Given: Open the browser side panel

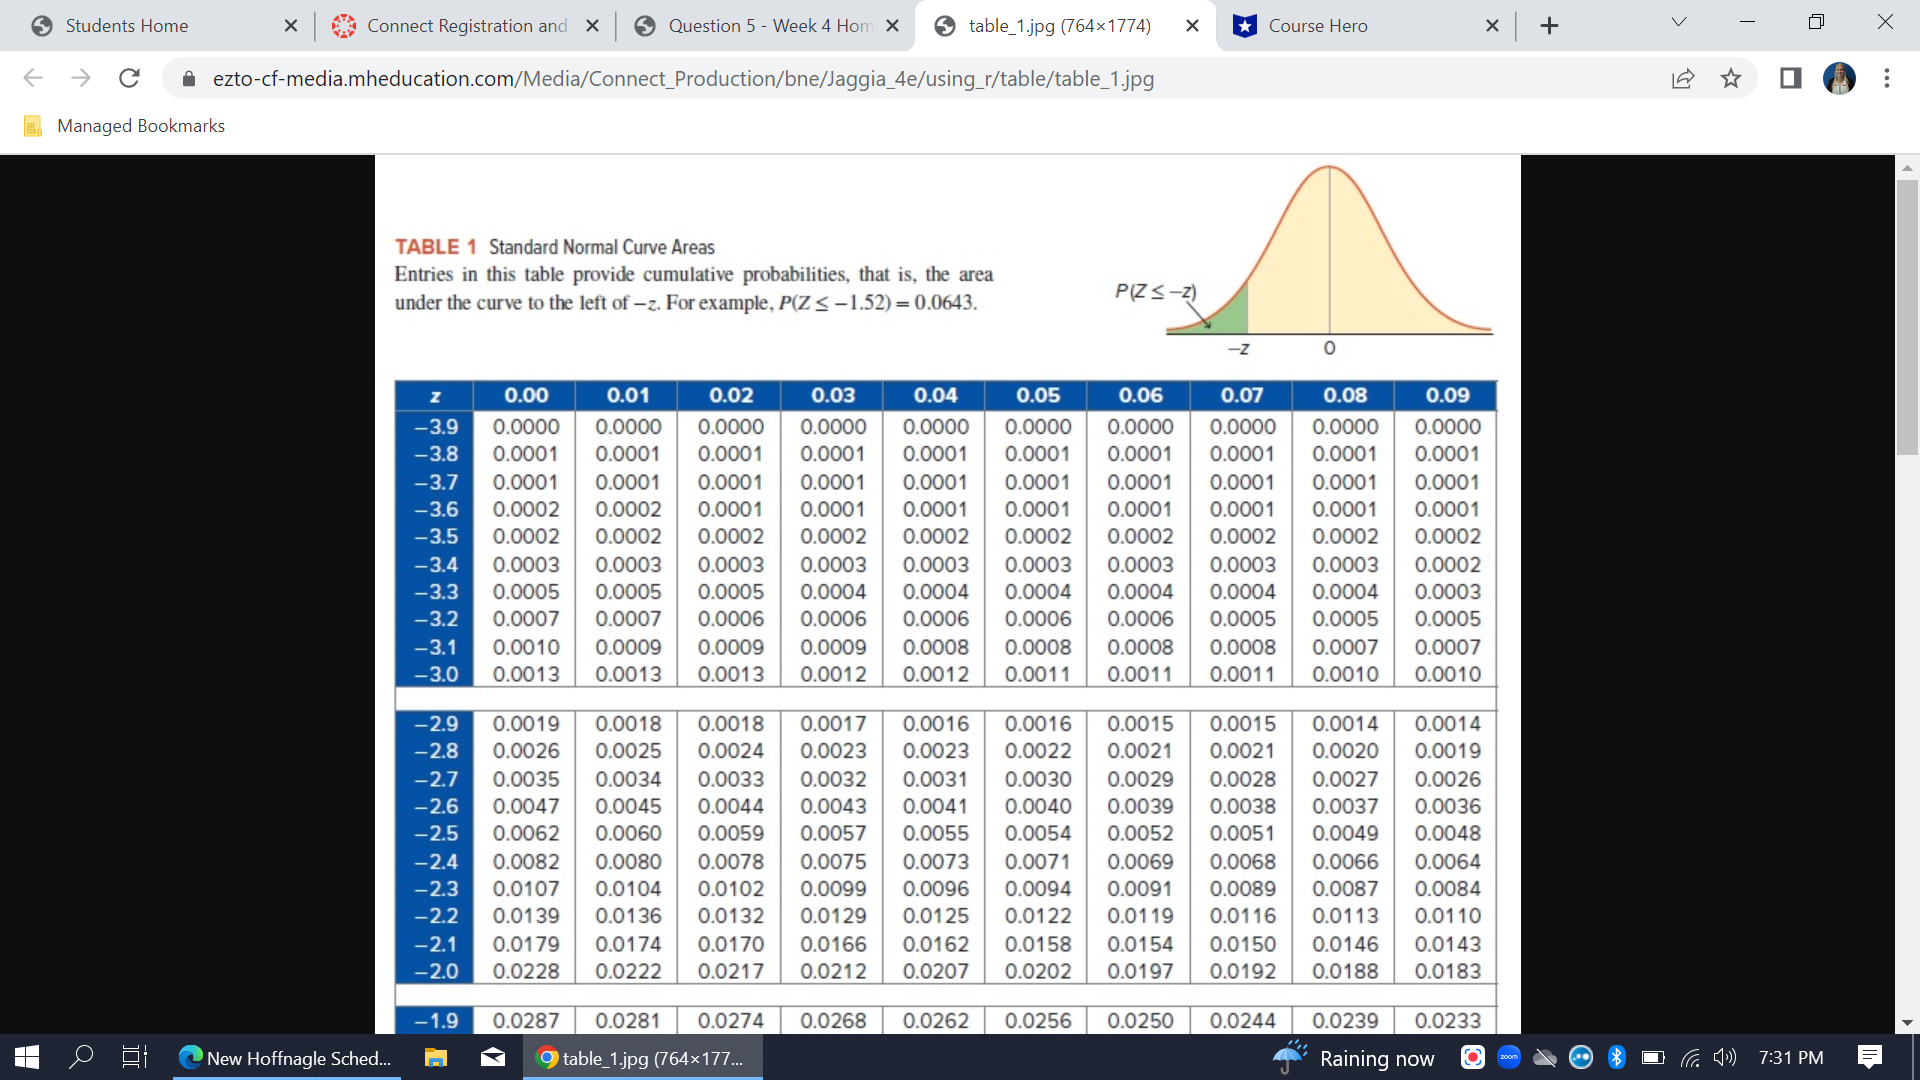Looking at the screenshot, I should click(x=1790, y=78).
